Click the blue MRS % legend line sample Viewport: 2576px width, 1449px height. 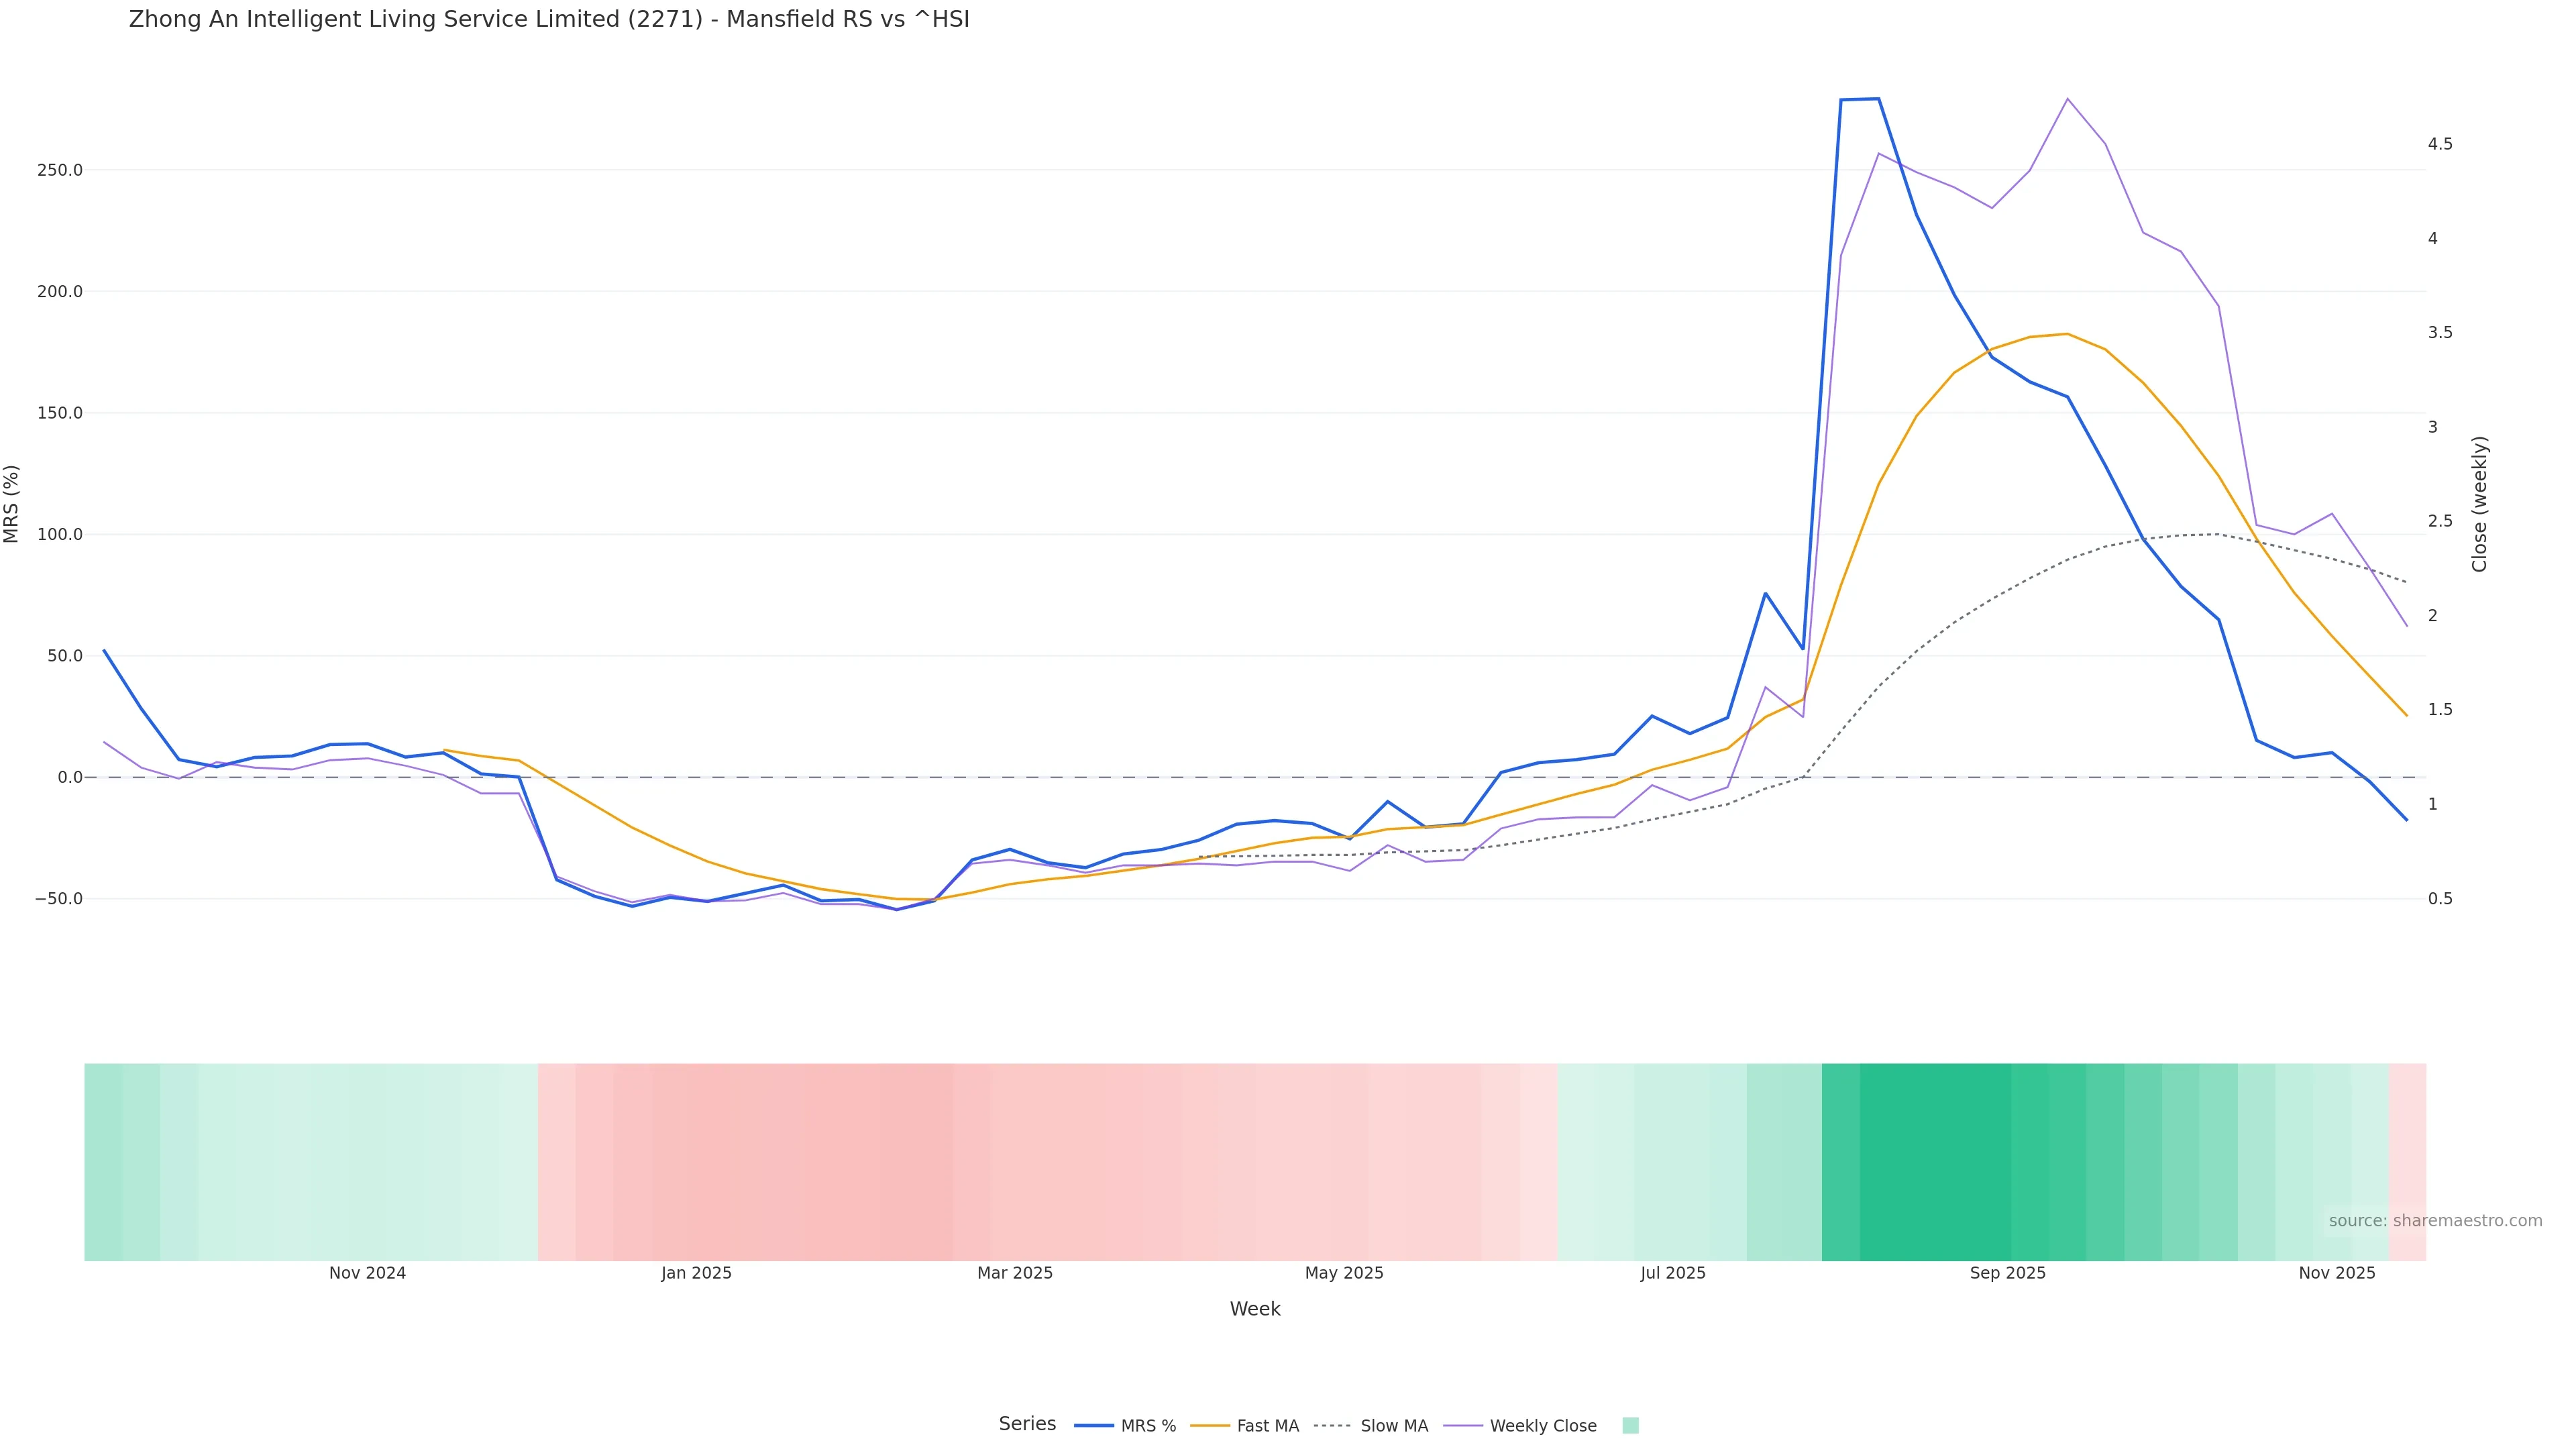pos(1093,1425)
